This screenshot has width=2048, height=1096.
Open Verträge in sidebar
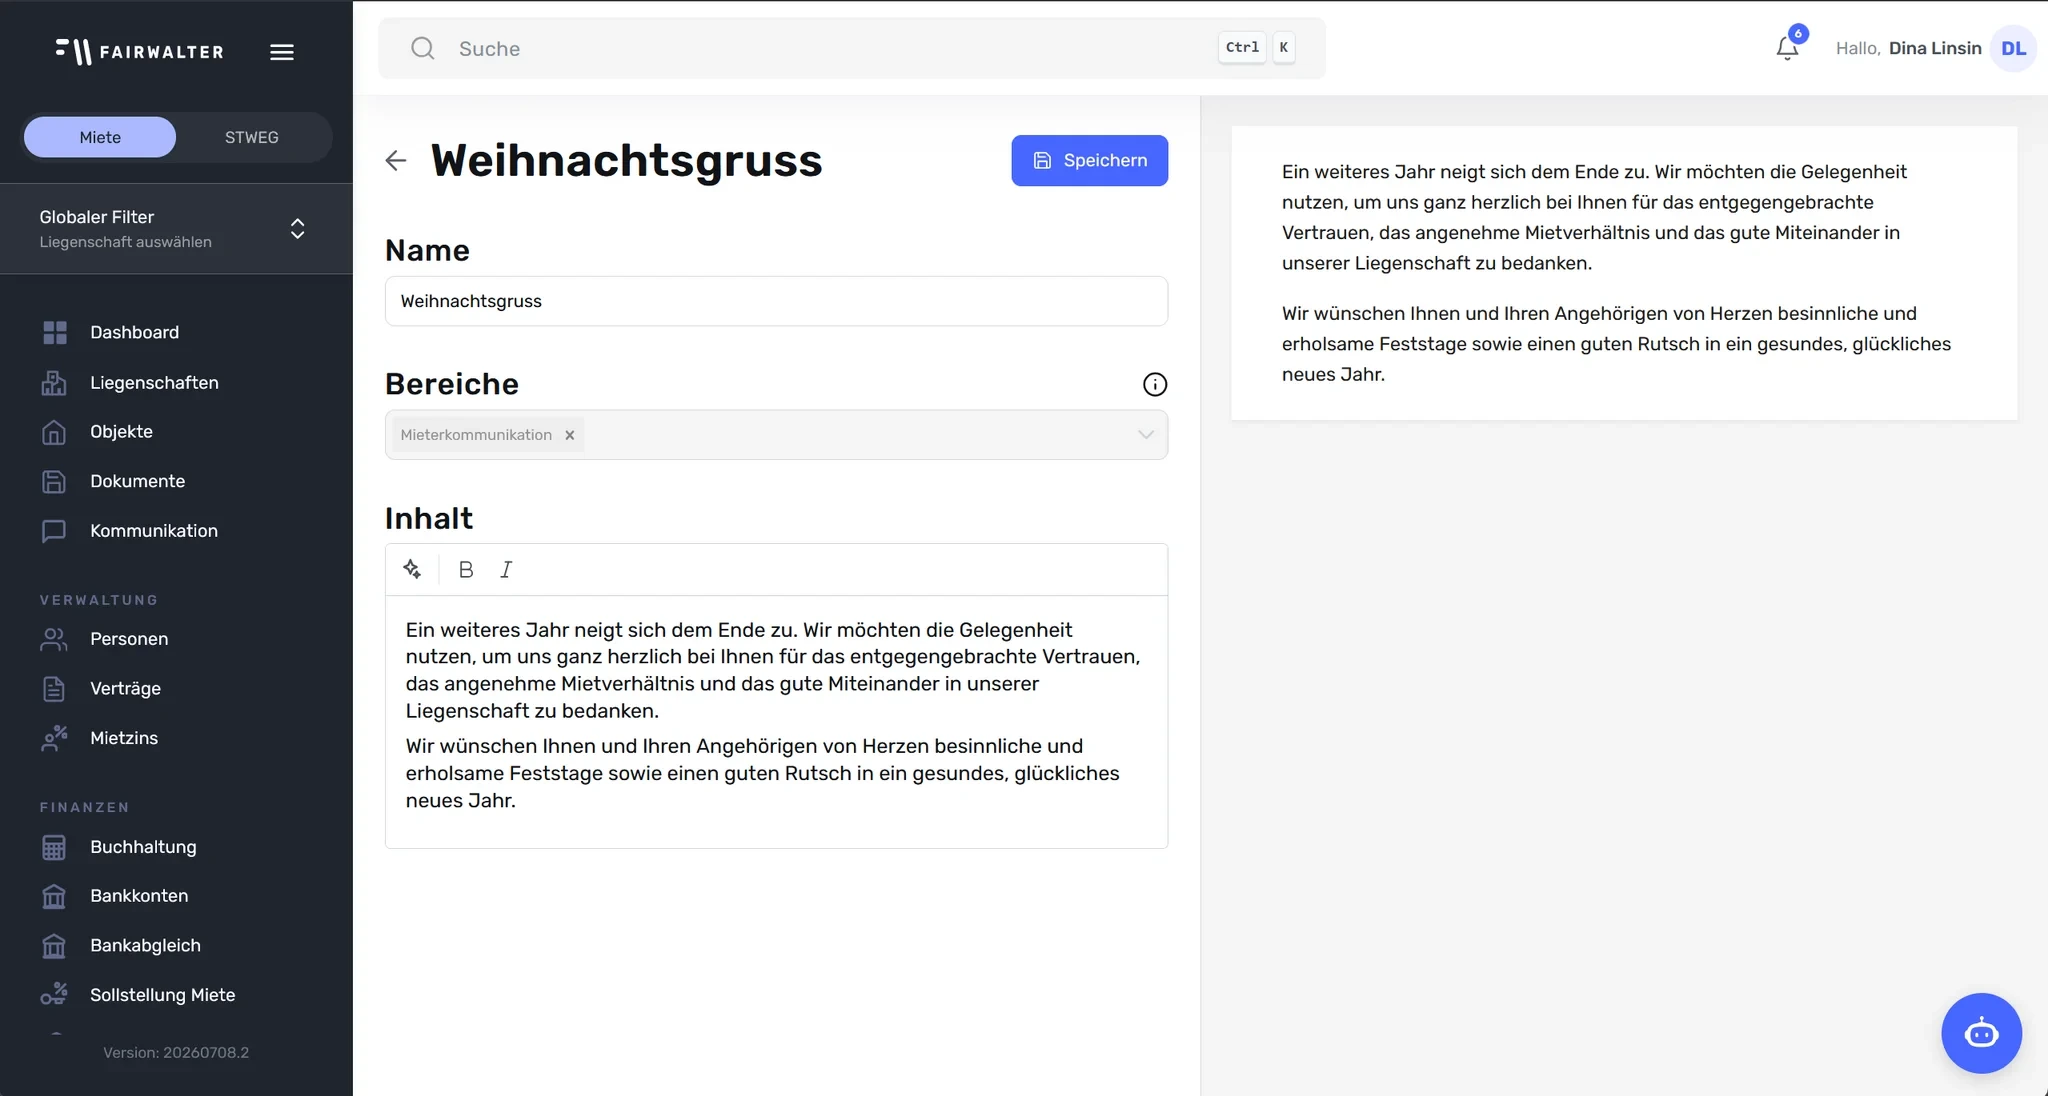point(125,688)
